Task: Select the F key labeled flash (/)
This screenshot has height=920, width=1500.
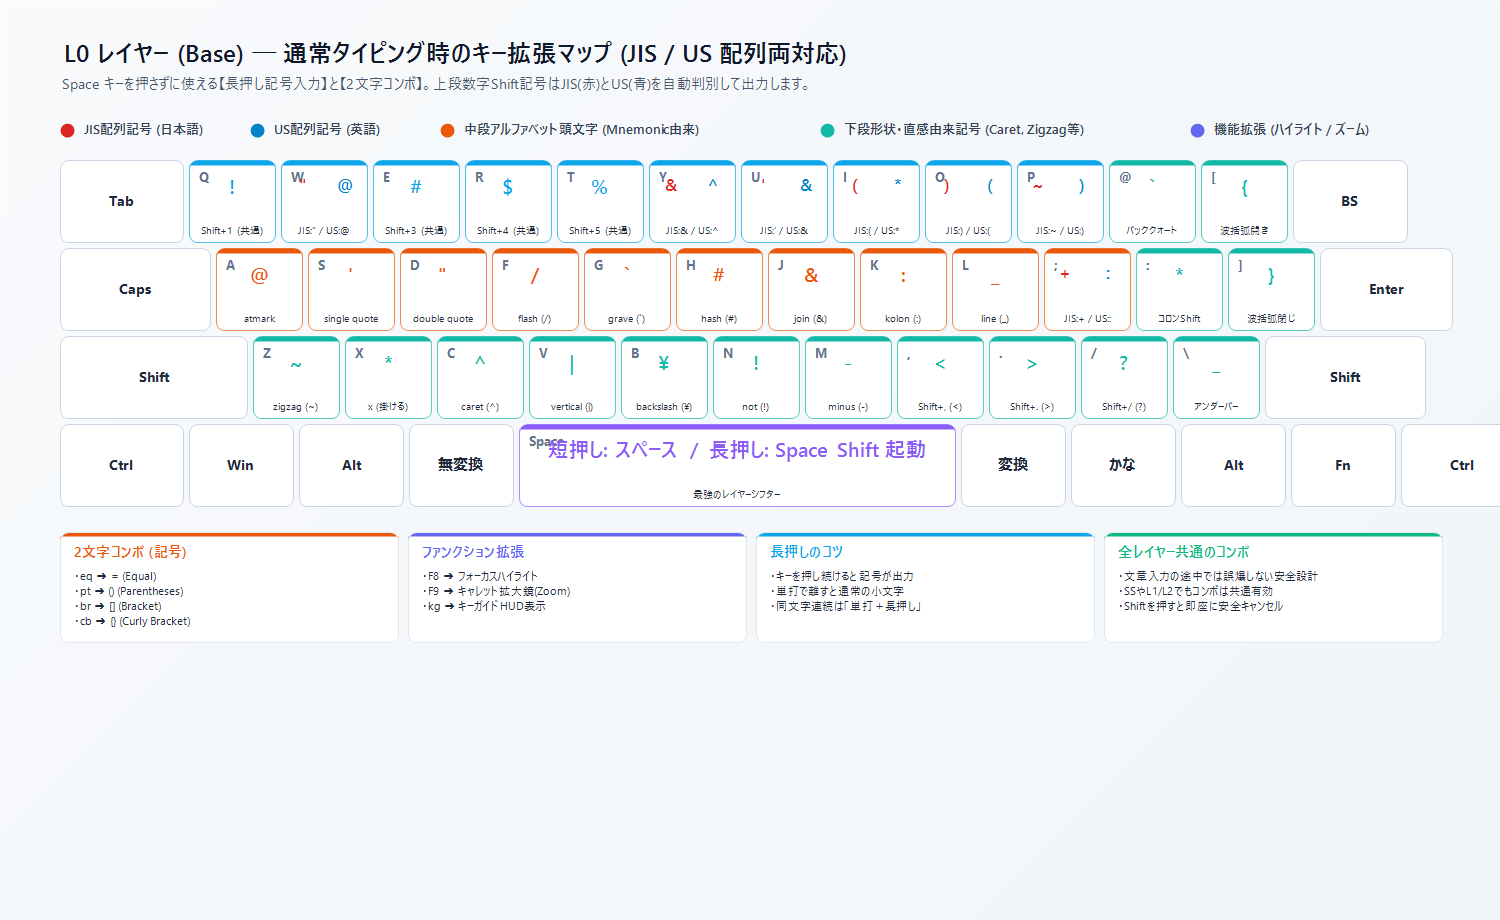Action: pos(535,289)
